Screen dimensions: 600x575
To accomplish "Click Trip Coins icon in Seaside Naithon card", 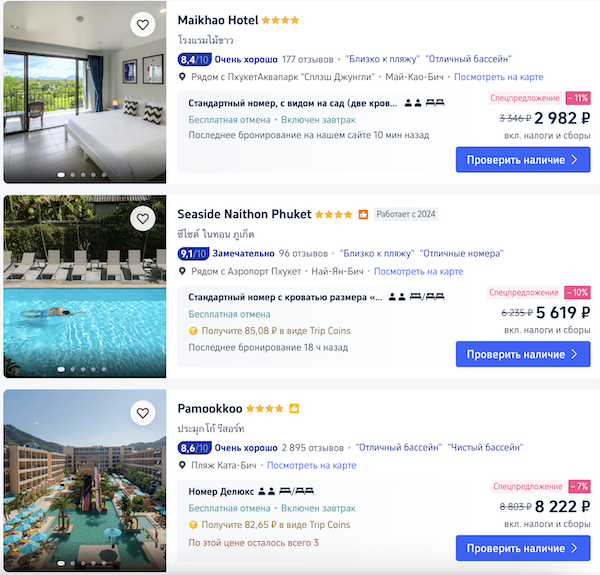I will click(x=193, y=331).
